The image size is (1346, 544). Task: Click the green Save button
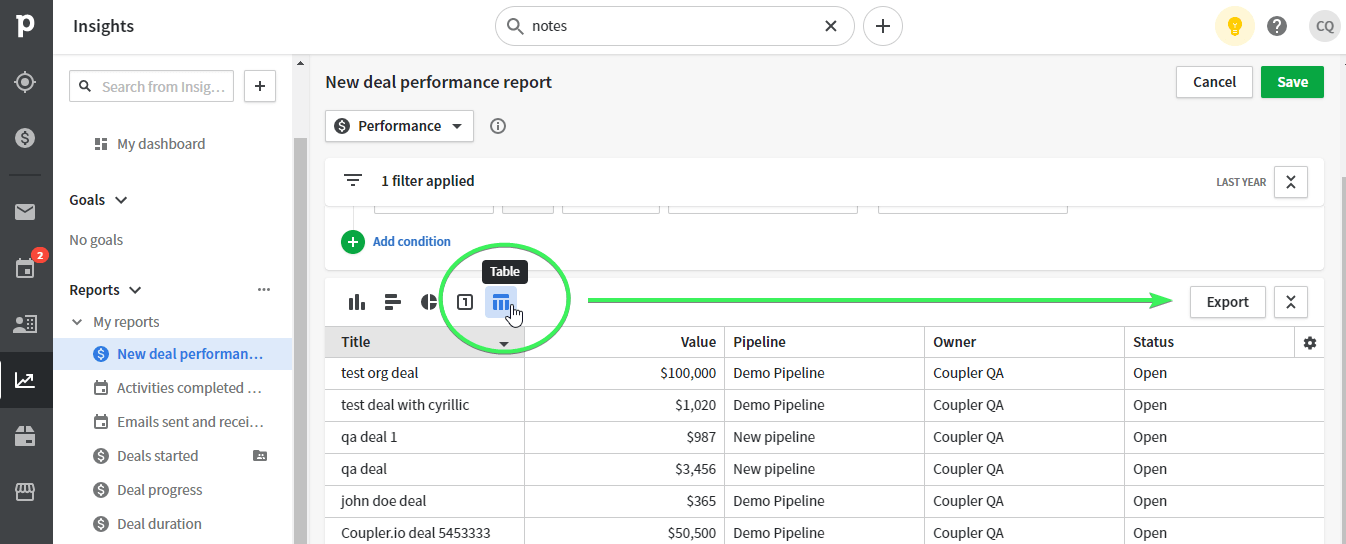coord(1292,82)
